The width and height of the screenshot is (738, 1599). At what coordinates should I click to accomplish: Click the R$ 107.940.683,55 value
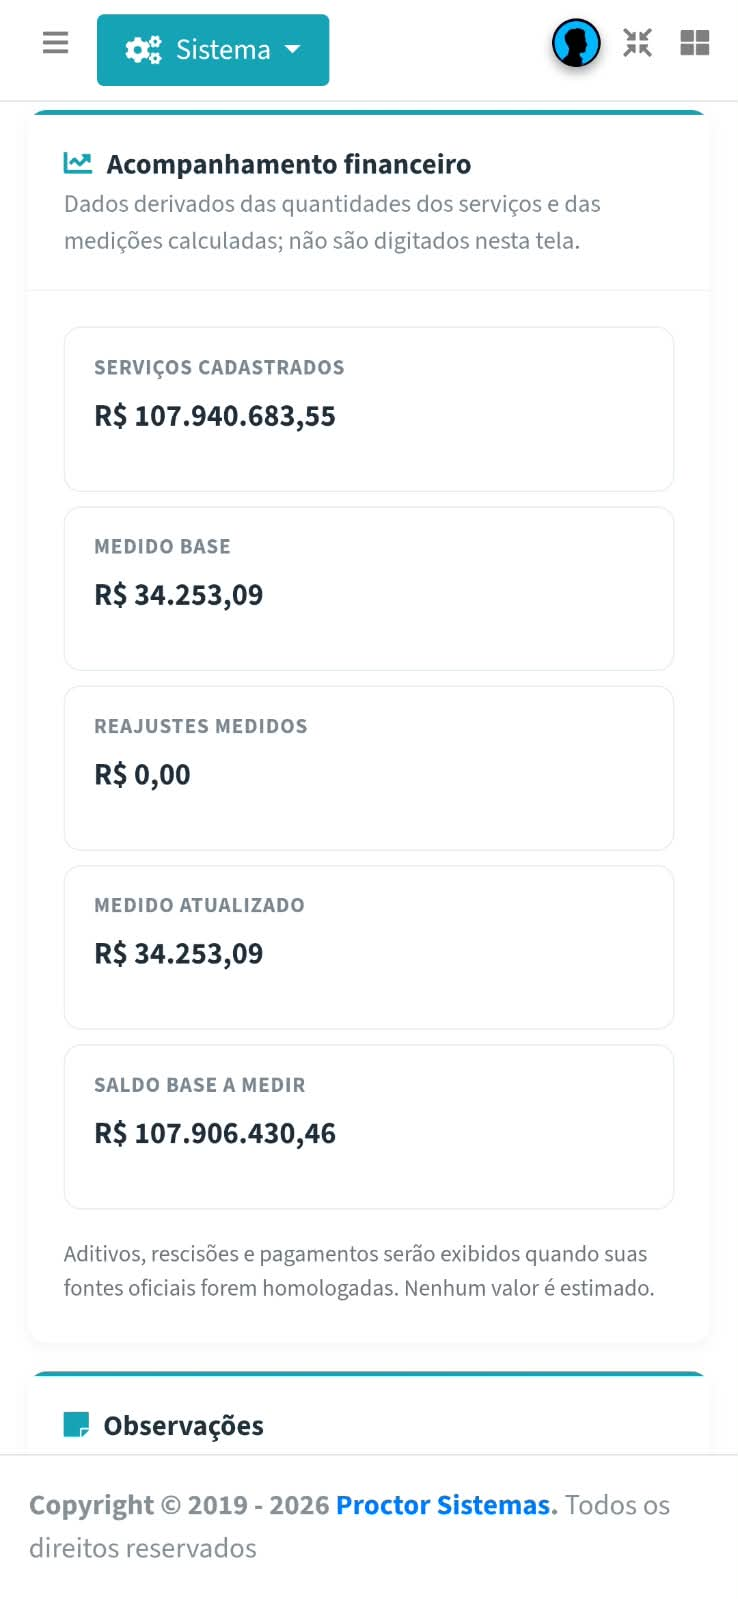coord(215,416)
